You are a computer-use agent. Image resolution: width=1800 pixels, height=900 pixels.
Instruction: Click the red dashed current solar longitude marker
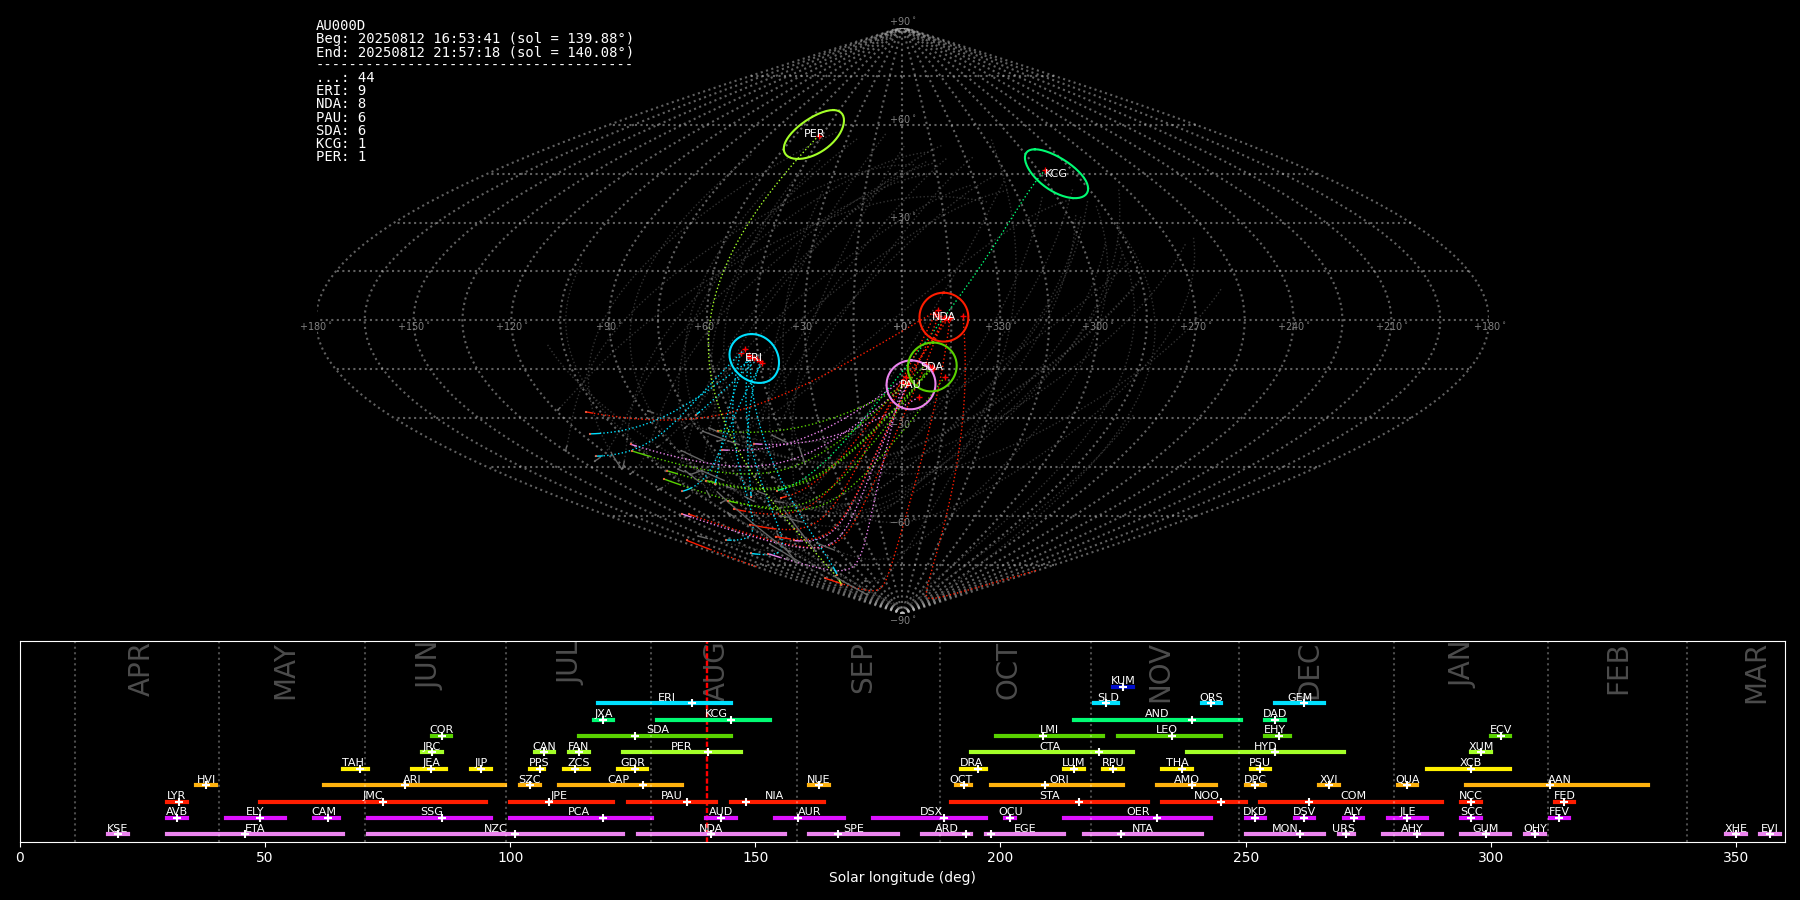pos(706,741)
